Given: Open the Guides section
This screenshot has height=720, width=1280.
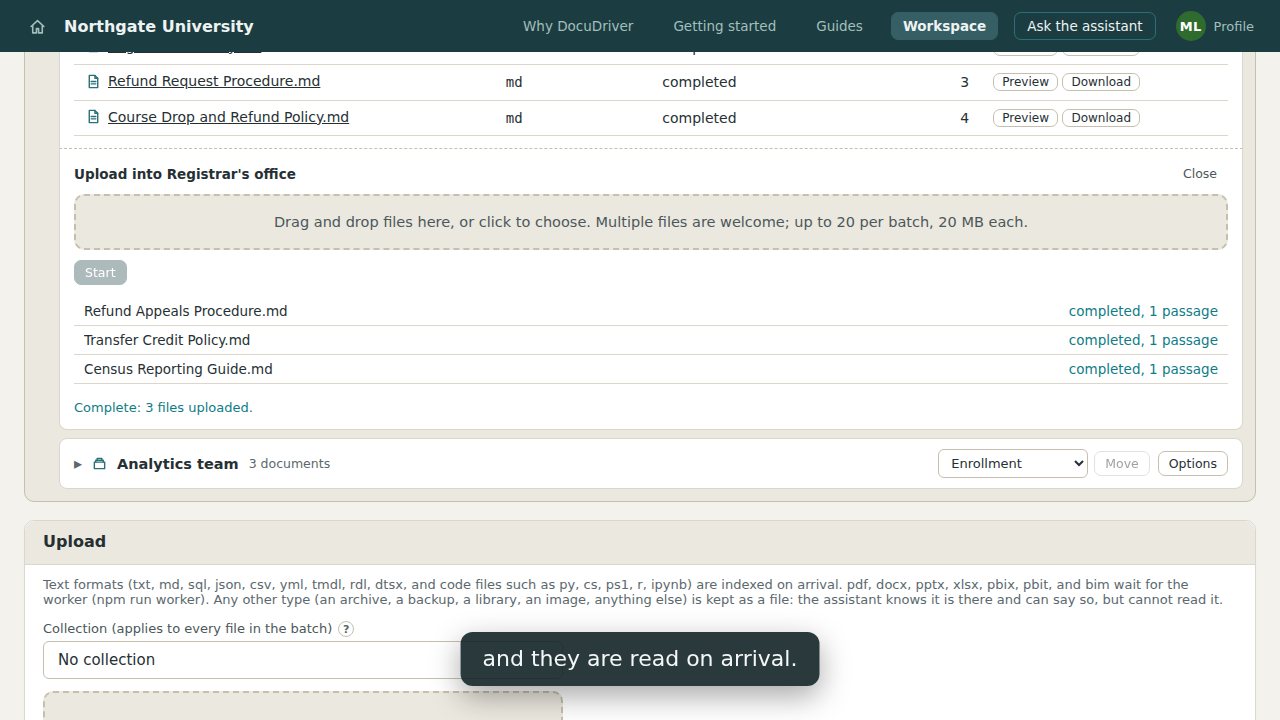Looking at the screenshot, I should point(839,27).
